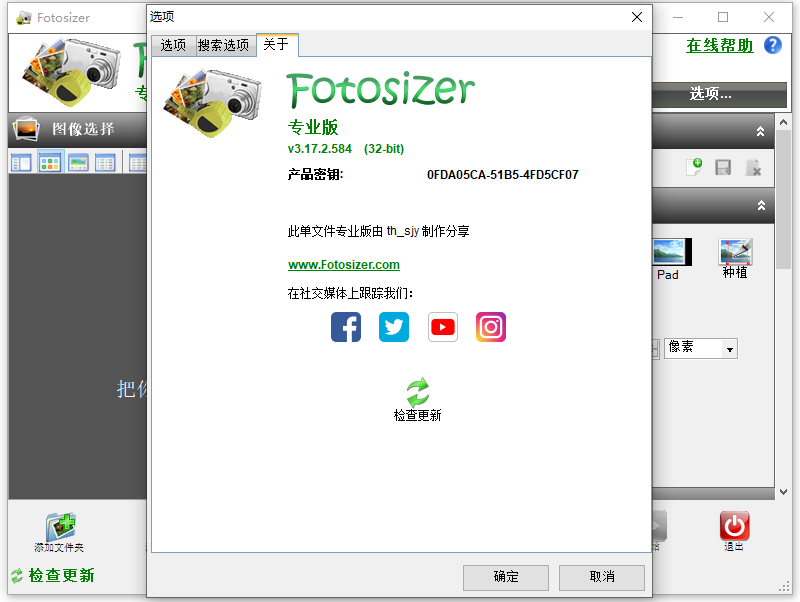Click the camera logo in the about dialog
The height and width of the screenshot is (602, 800).
[212, 104]
